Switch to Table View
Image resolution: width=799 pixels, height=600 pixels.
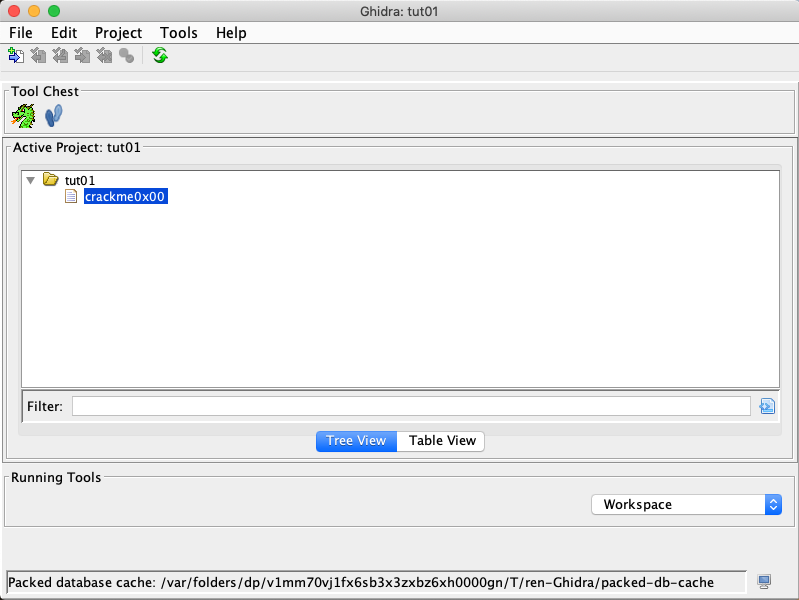442,441
